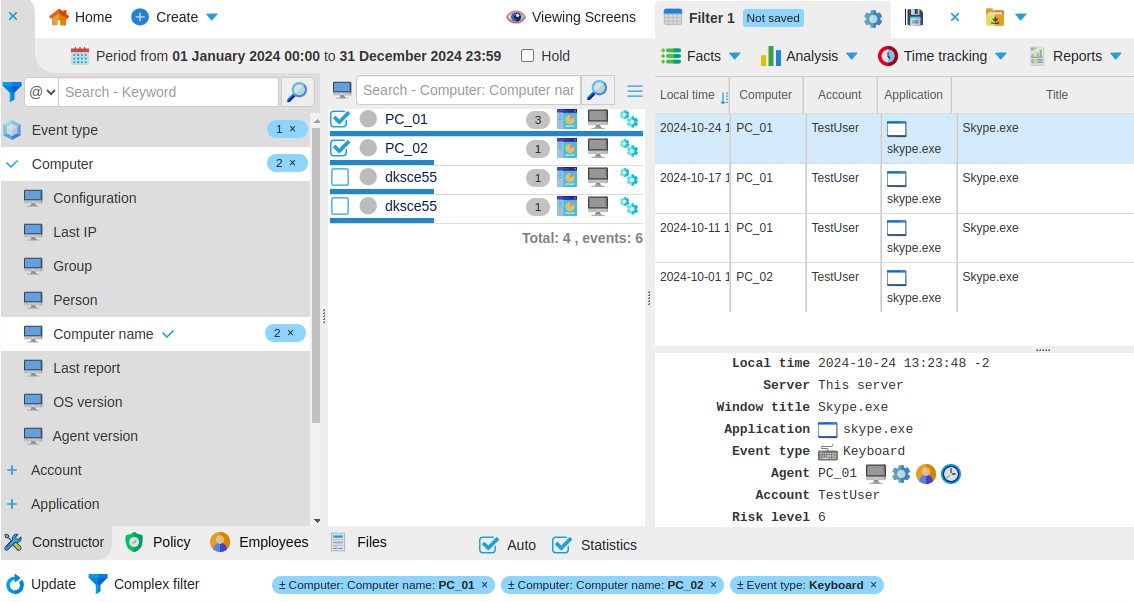
Task: Click the Update button
Action: [x=41, y=584]
